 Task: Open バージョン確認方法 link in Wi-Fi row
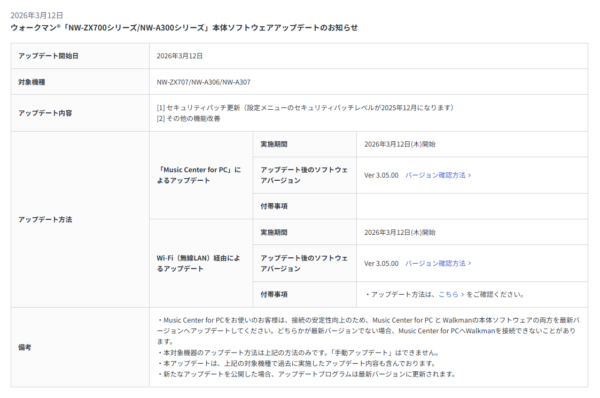(438, 263)
